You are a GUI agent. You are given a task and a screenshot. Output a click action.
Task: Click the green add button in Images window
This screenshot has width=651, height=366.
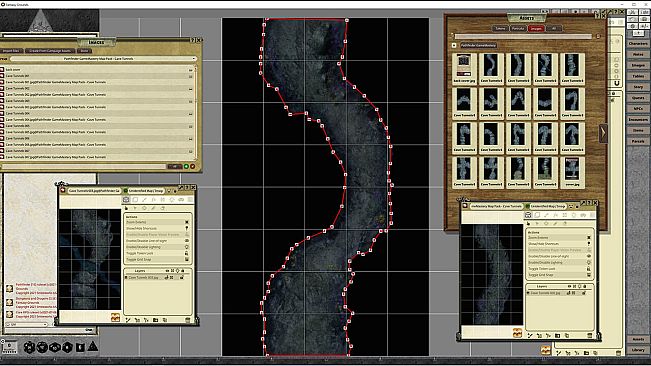coord(186,166)
